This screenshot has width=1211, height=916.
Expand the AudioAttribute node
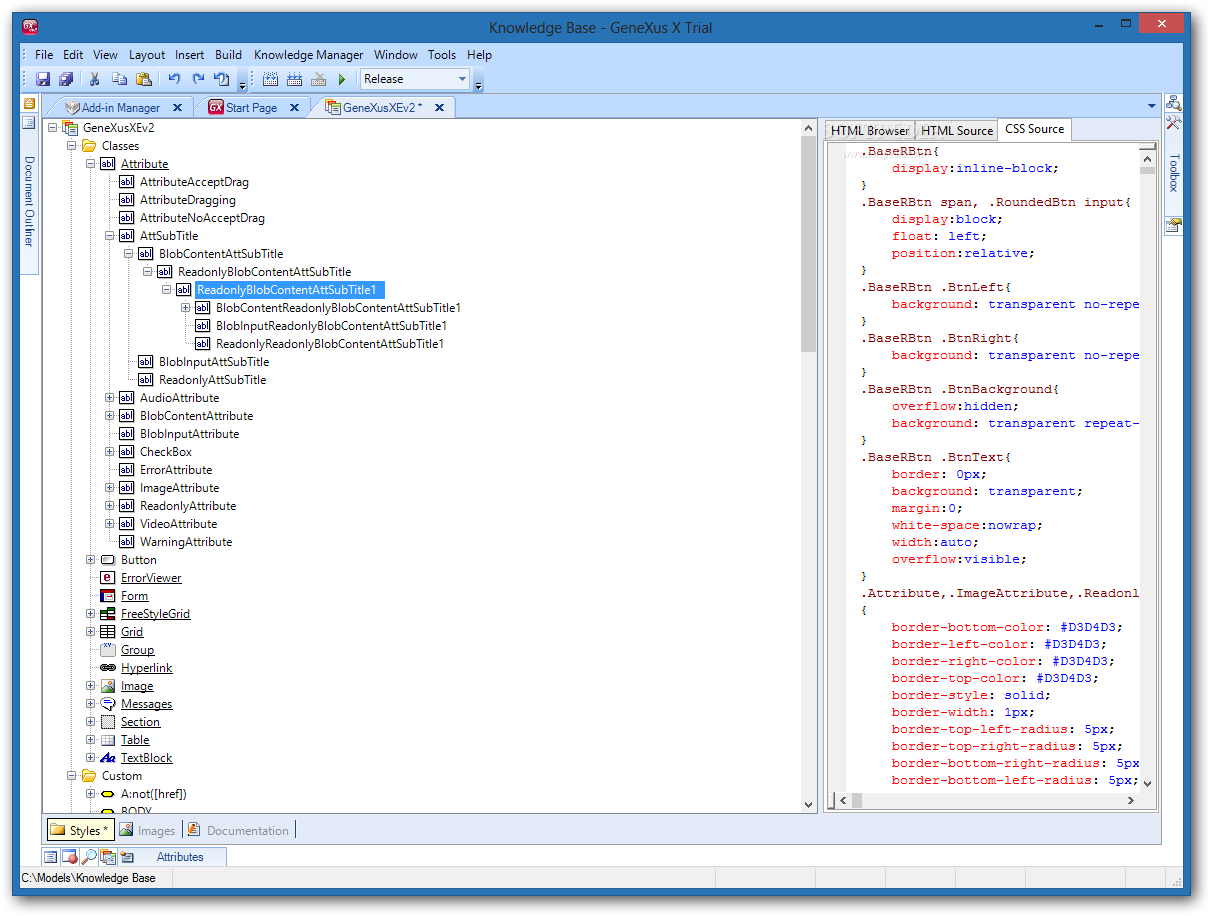click(x=110, y=398)
